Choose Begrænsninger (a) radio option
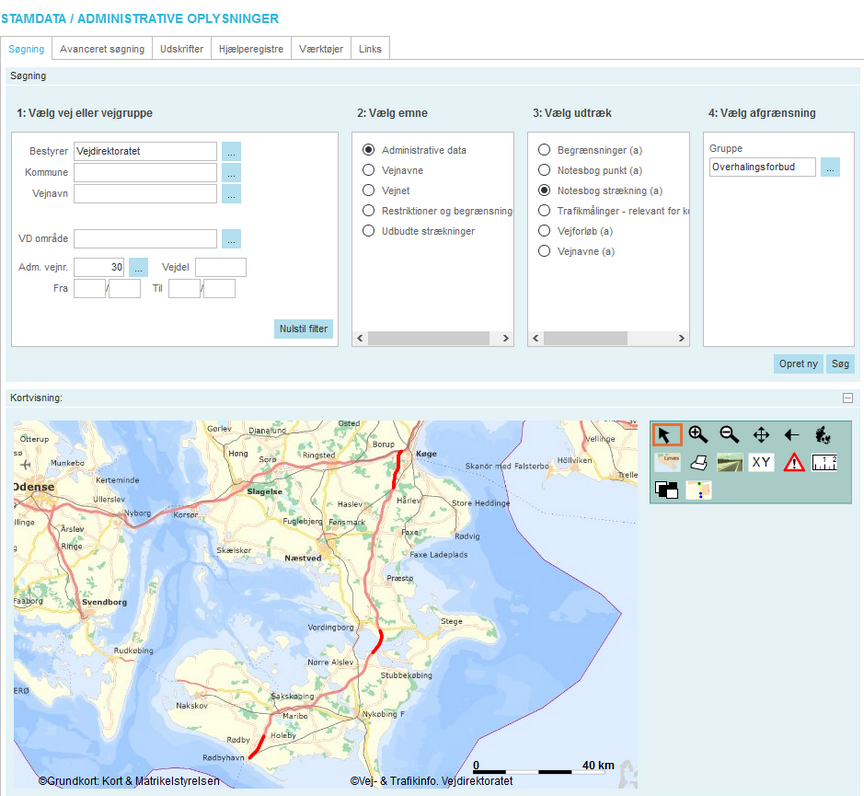 (544, 150)
